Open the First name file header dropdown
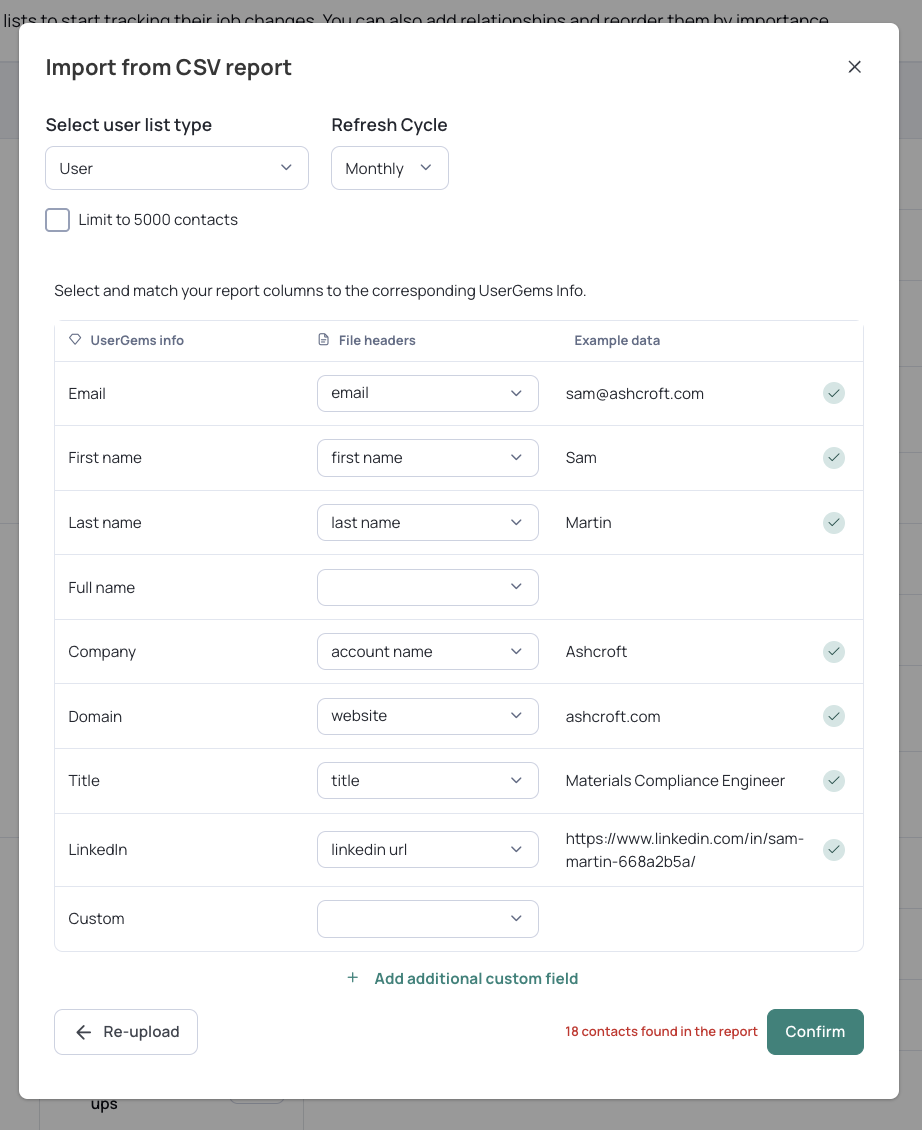Viewport: 922px width, 1130px height. click(427, 458)
